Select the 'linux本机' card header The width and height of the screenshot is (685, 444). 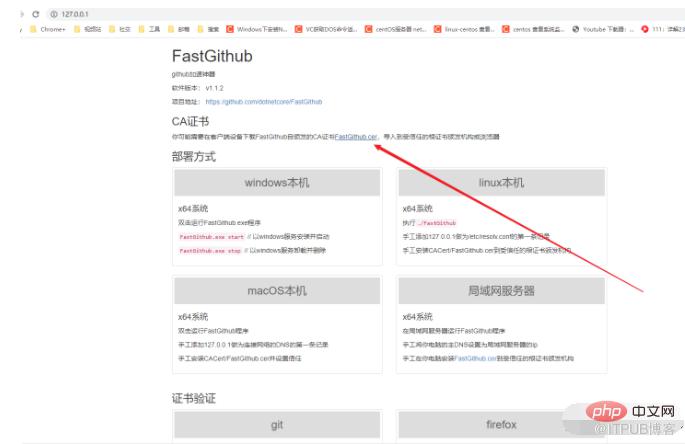coord(502,183)
